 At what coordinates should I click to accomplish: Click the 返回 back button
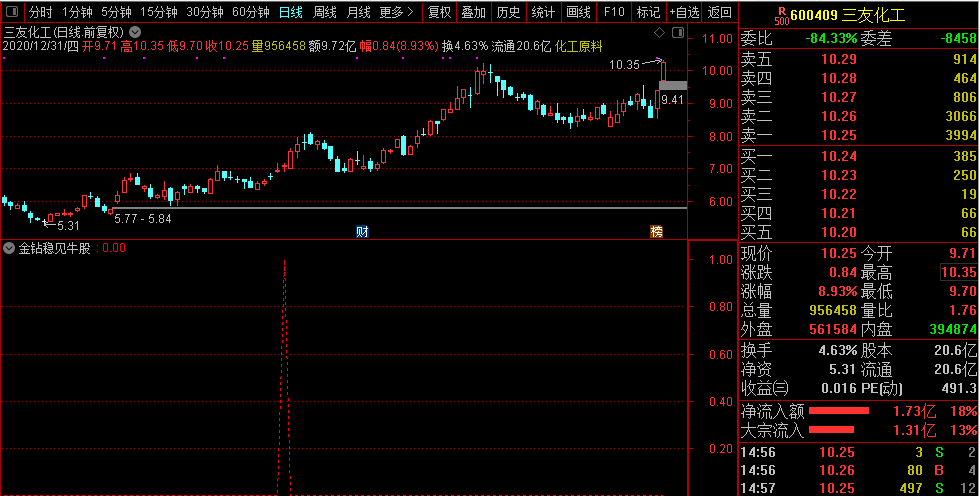[720, 12]
